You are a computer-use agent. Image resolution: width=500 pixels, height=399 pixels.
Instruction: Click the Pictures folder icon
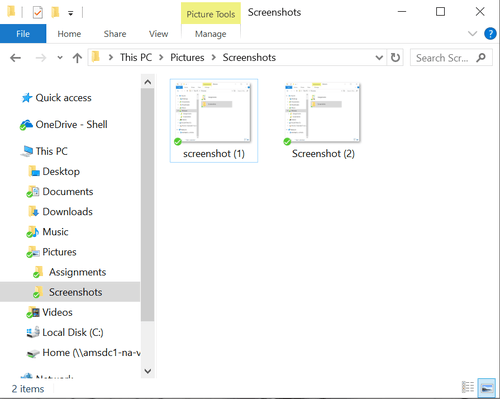pyautogui.click(x=33, y=252)
